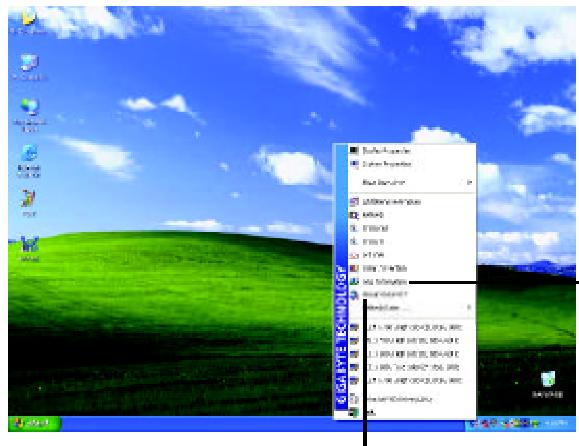Select VGA Information in the Gigabyte menu

412,282
